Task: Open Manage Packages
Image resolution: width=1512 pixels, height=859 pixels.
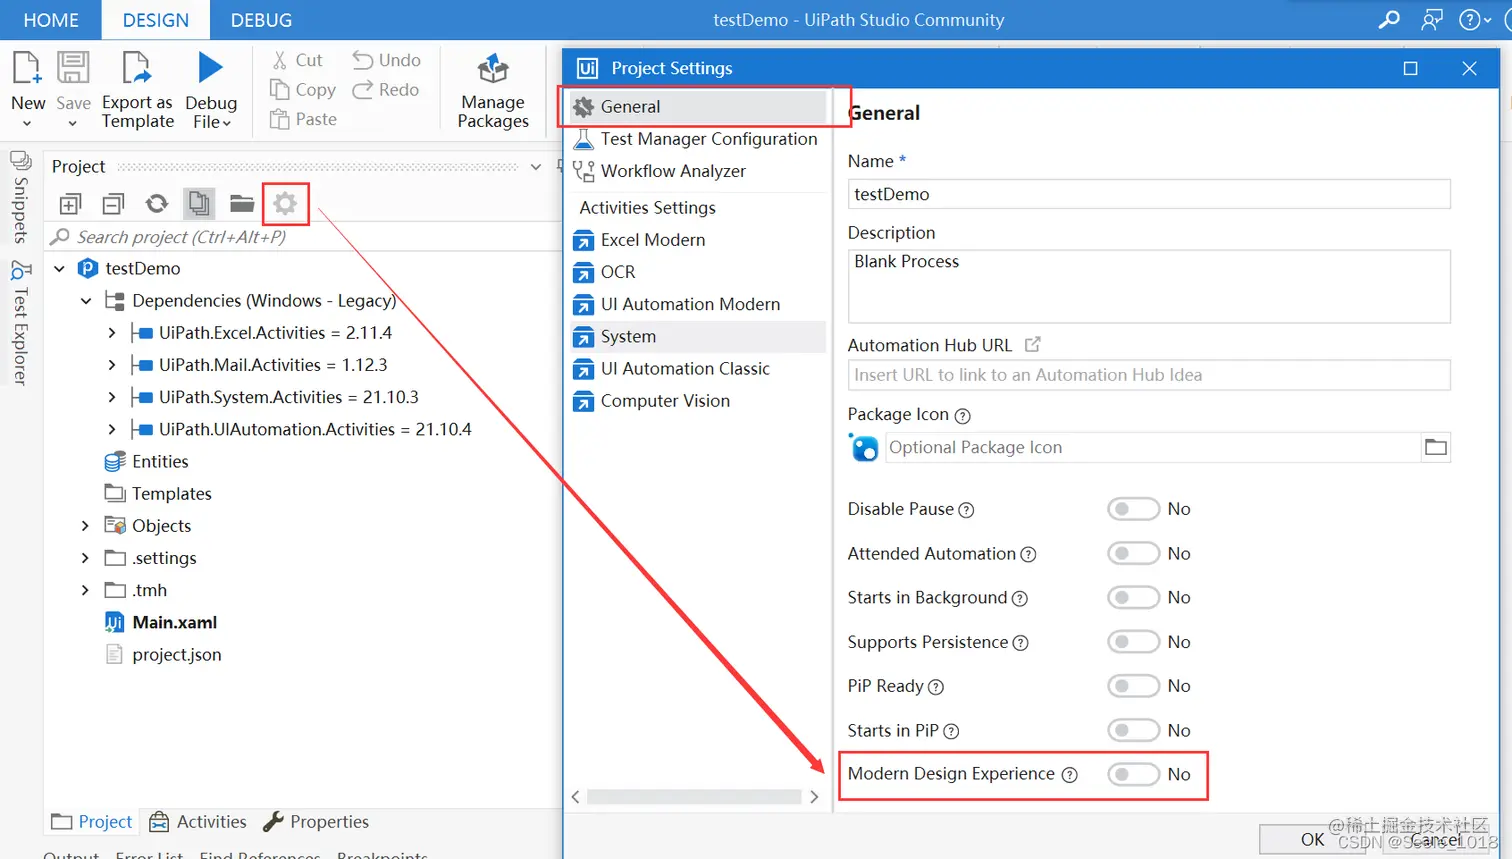Action: click(493, 92)
